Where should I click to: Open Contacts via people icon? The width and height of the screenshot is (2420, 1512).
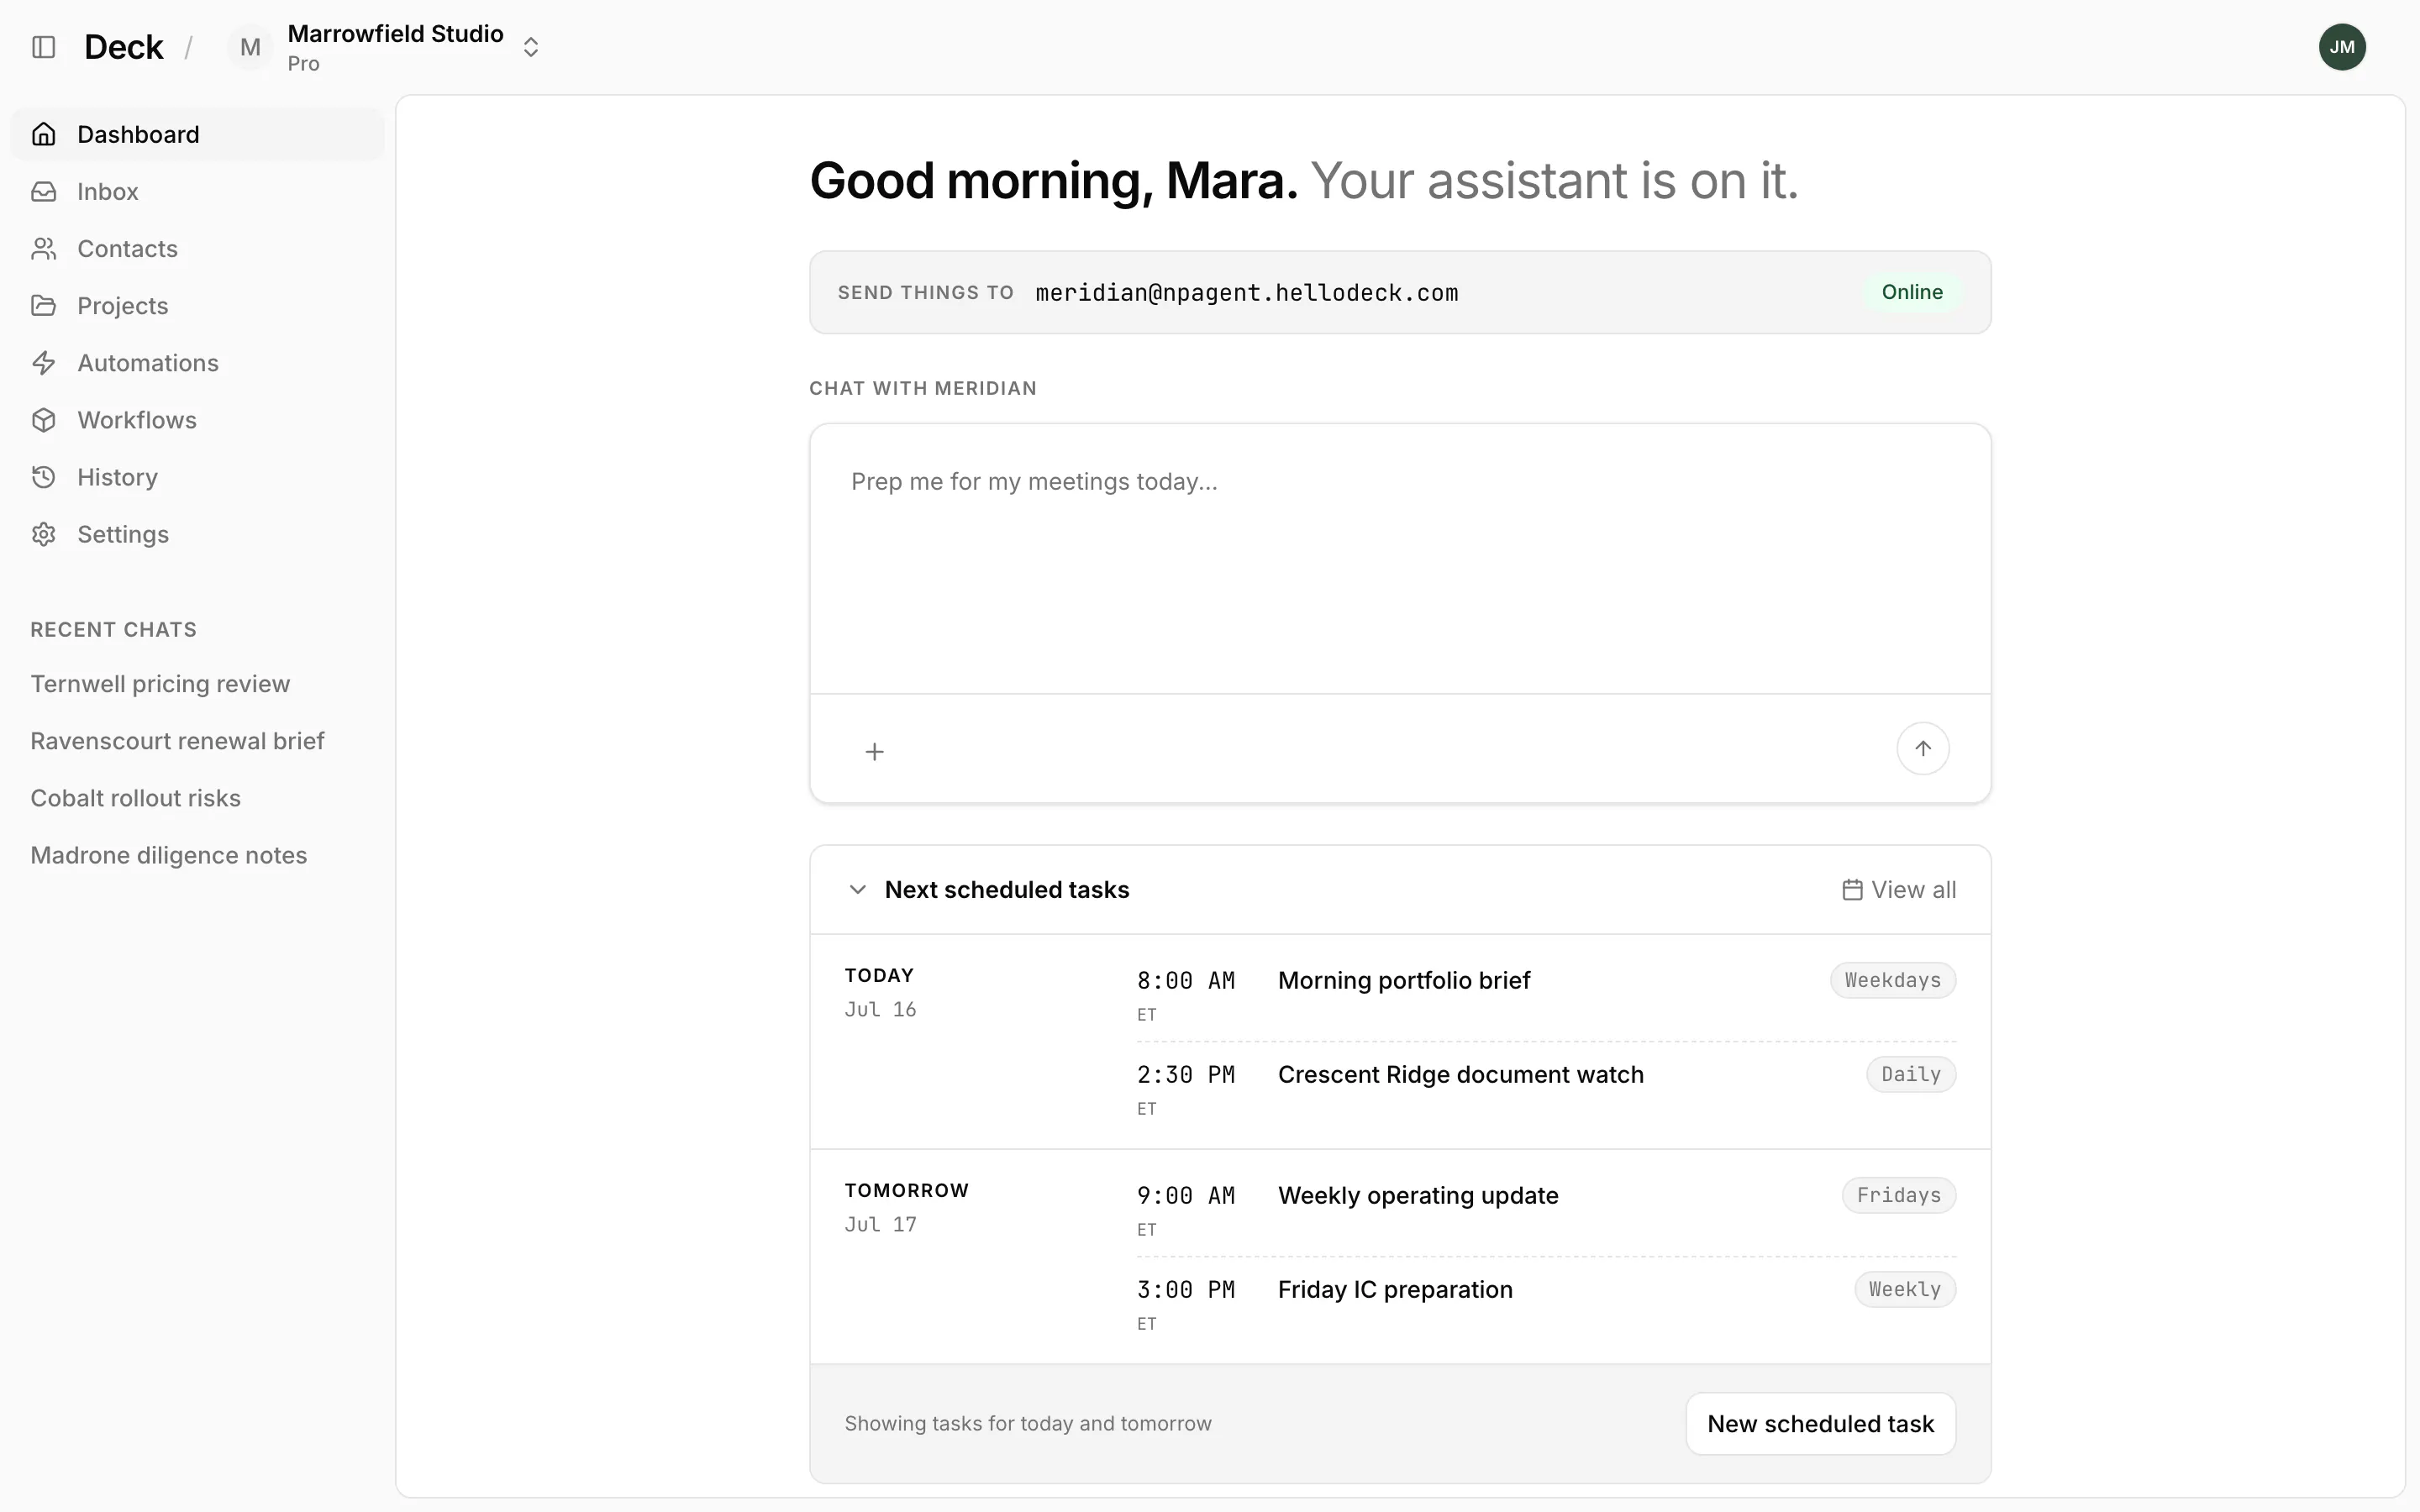44,248
